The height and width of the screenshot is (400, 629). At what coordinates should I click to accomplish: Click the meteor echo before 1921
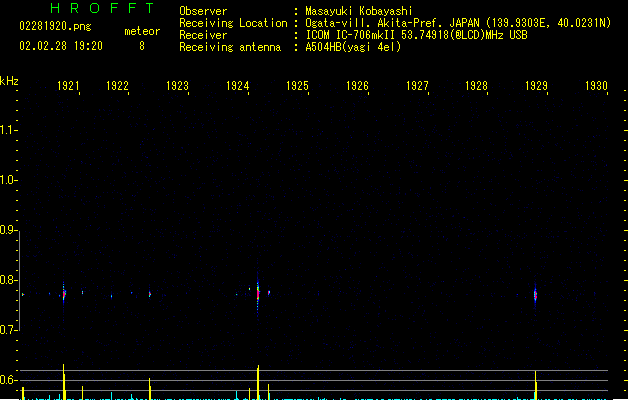(64, 294)
